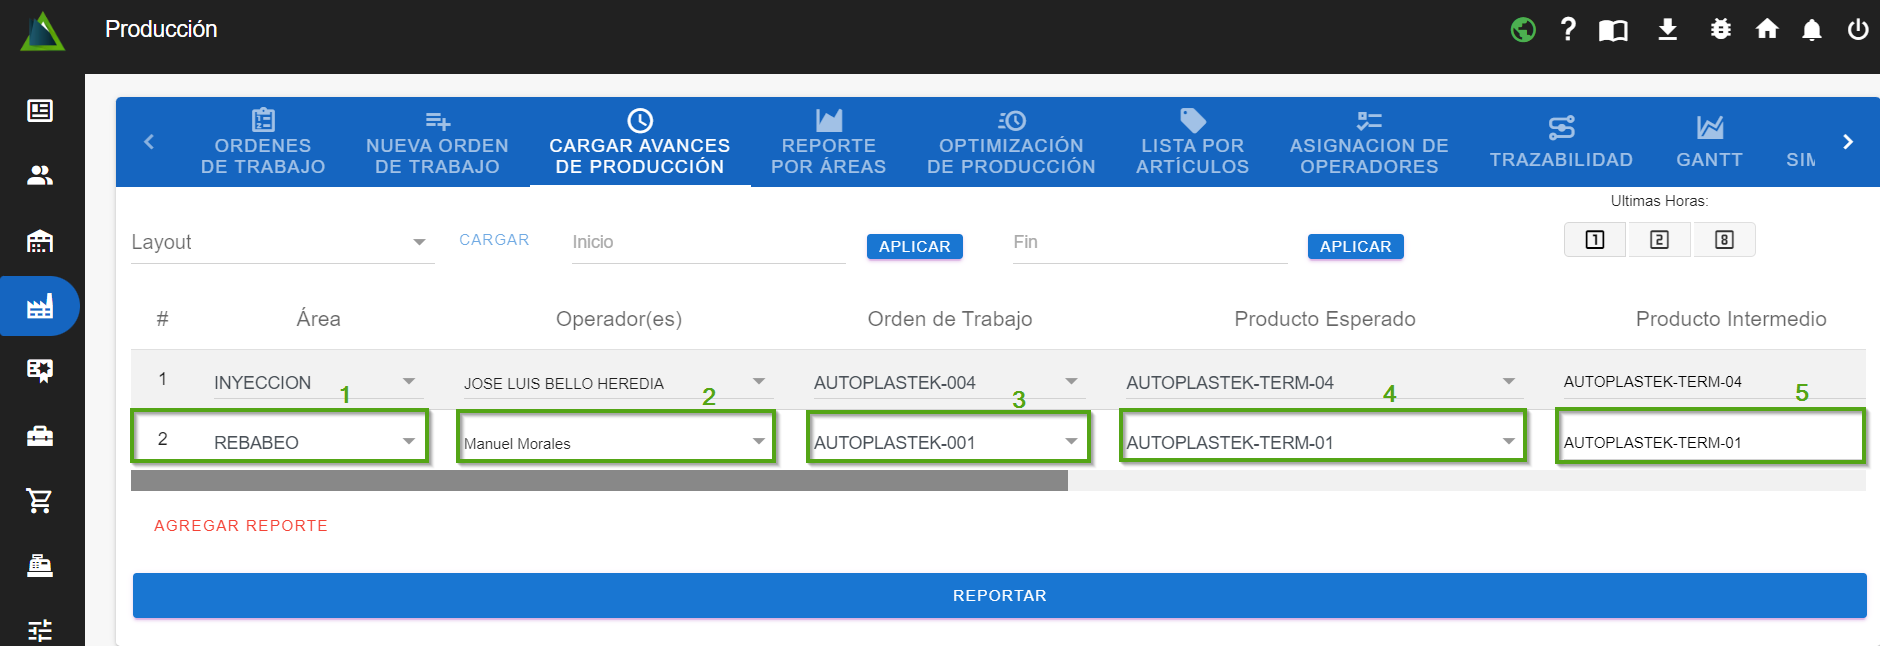The image size is (1880, 646).
Task: Select last 8 hours toggle
Action: (1724, 240)
